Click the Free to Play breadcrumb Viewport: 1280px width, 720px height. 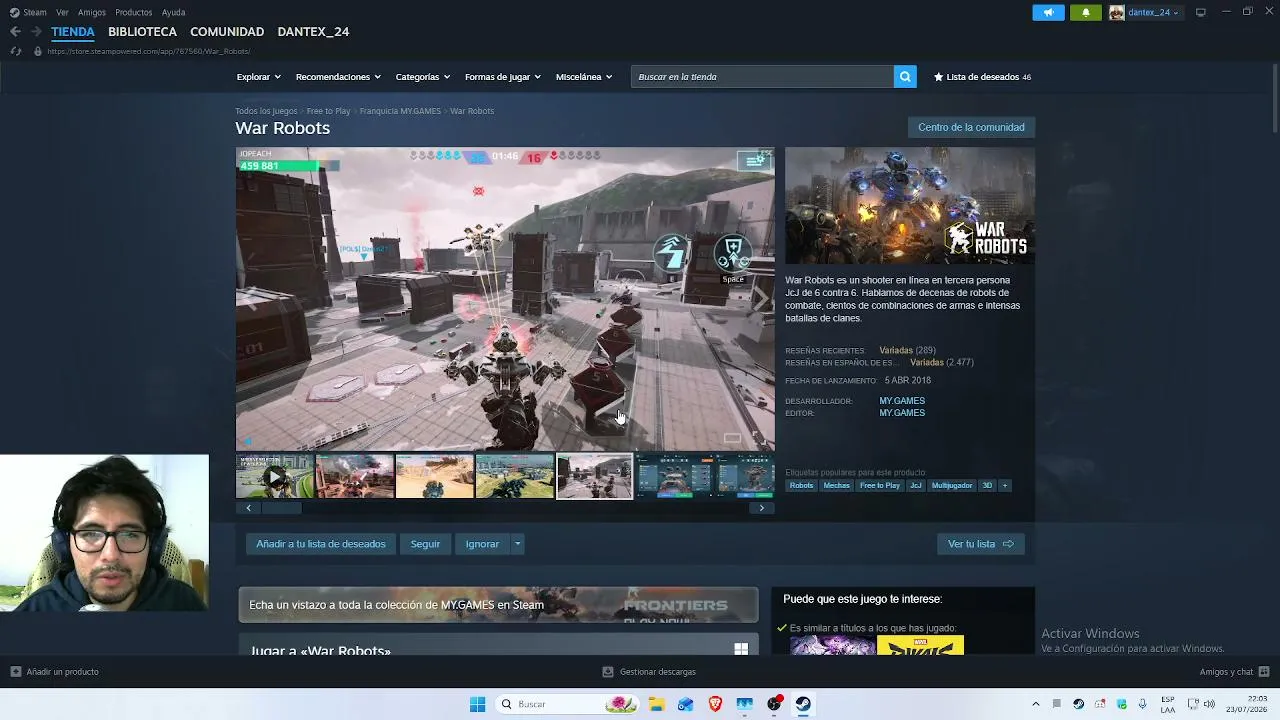[x=328, y=111]
